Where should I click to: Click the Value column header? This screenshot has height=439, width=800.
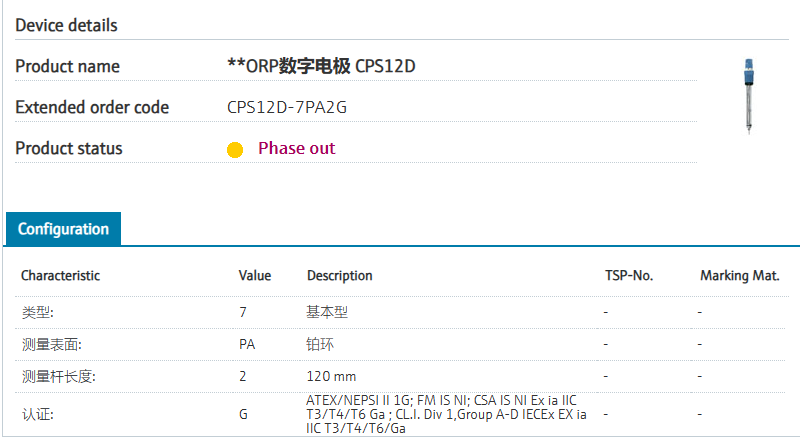(x=255, y=276)
